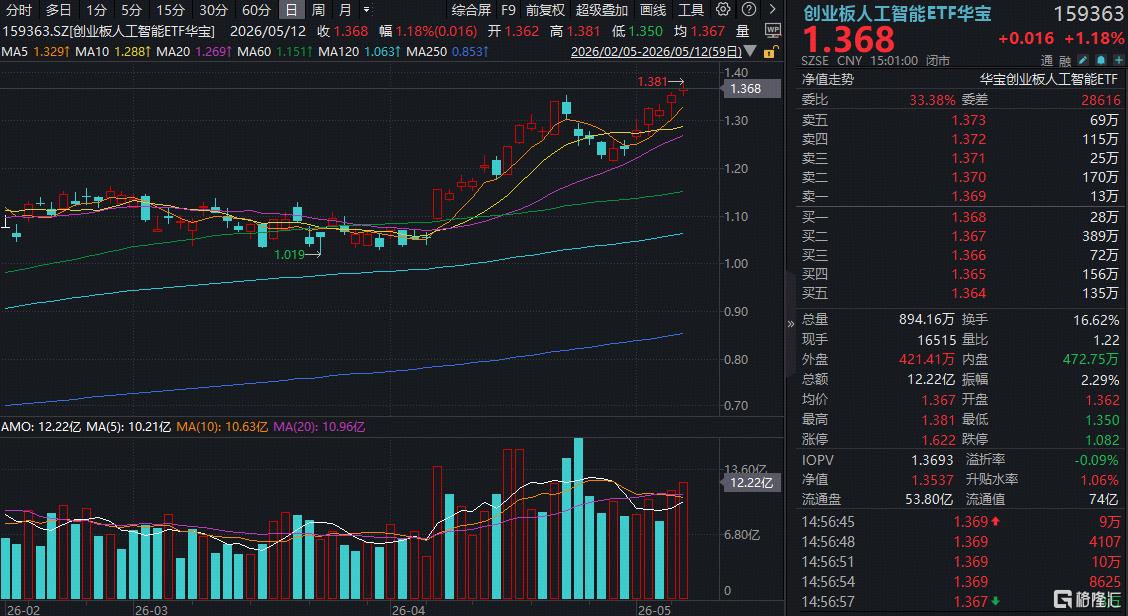Click the right arrow chevron in toolbar
This screenshot has height=616, width=1128.
coord(773,9)
